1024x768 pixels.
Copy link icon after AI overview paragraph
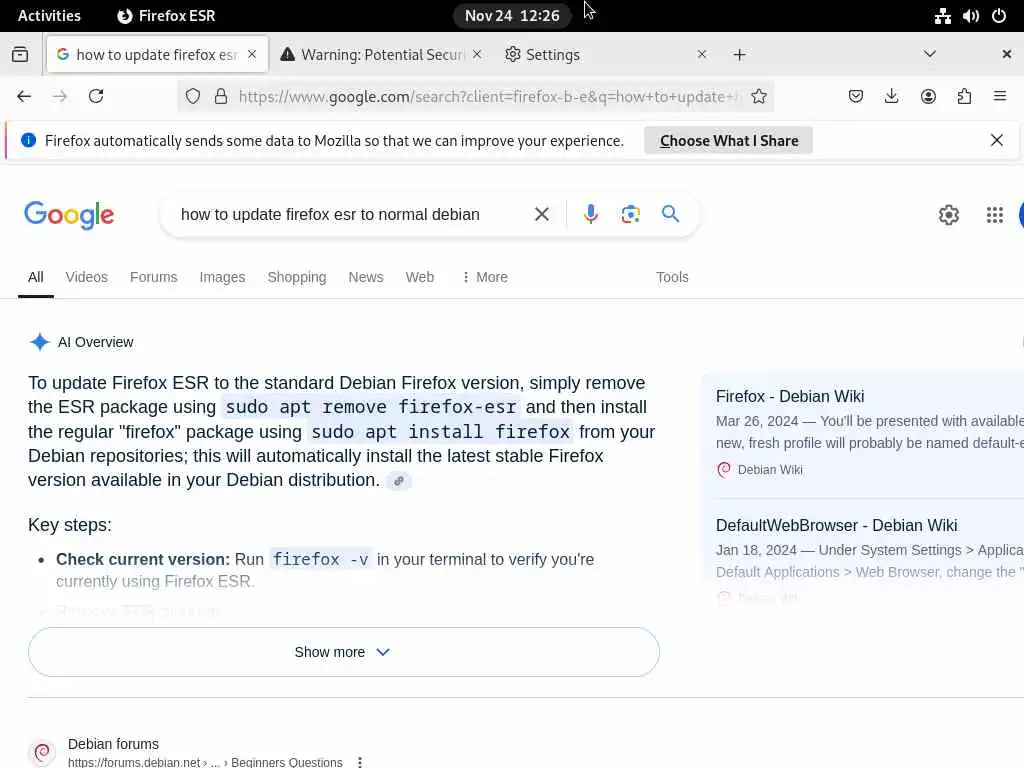pyautogui.click(x=398, y=481)
